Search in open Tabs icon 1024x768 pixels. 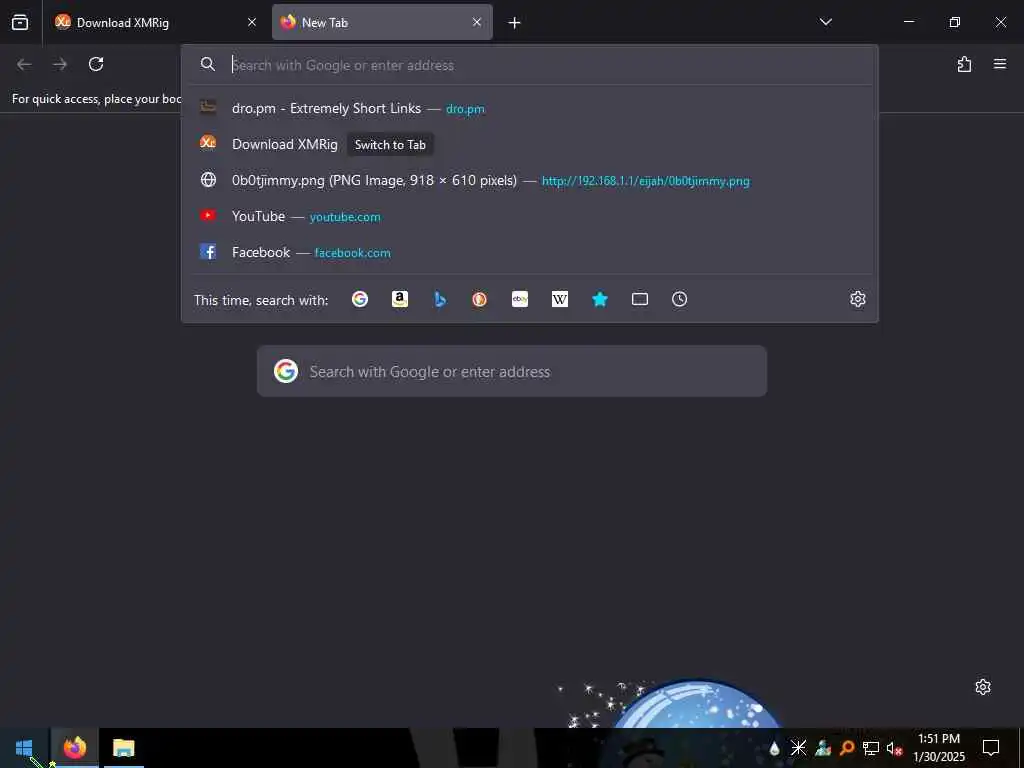(x=640, y=299)
